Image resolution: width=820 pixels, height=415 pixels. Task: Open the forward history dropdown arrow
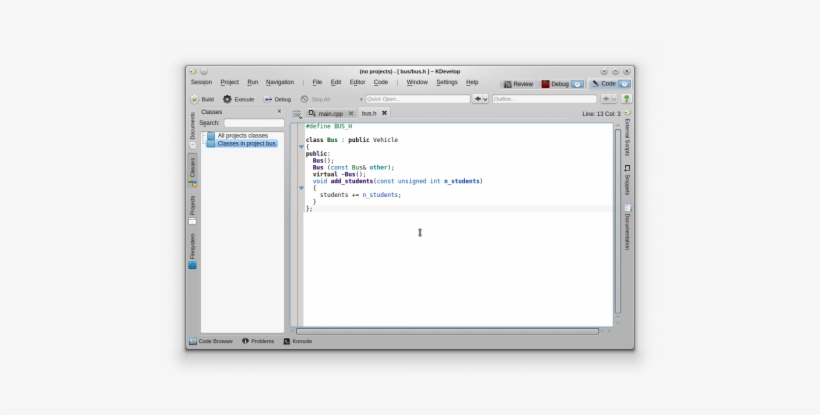click(x=614, y=99)
